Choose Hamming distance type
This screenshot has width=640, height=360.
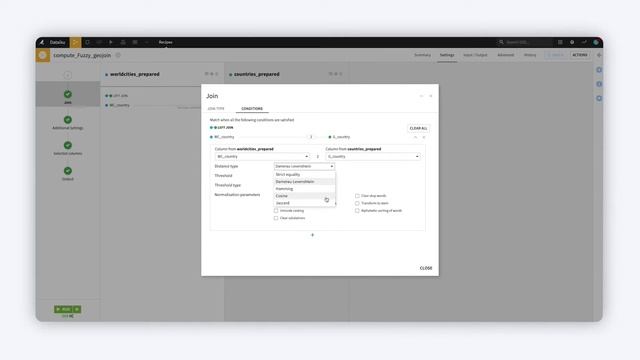pos(304,189)
